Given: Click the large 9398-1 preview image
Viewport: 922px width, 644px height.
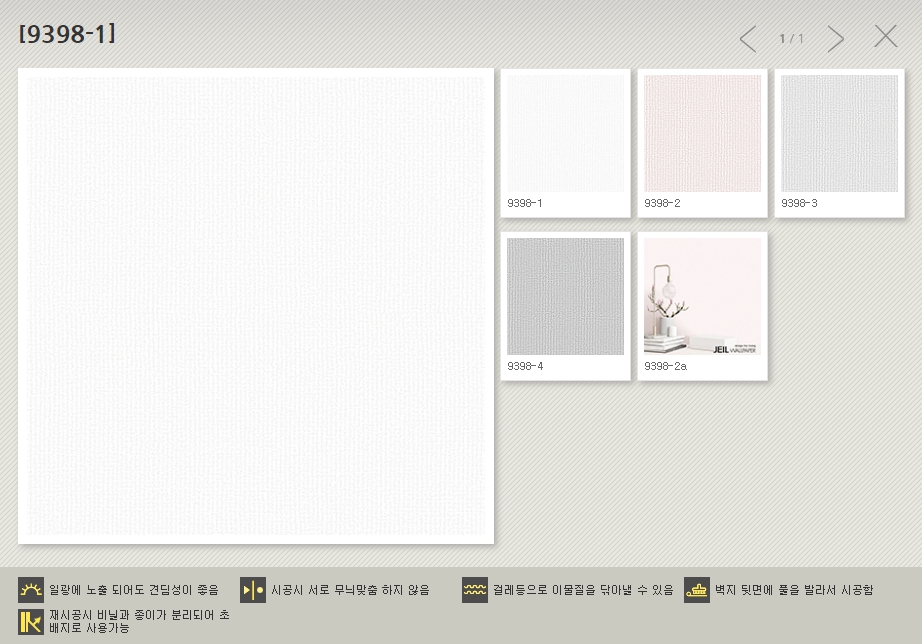Looking at the screenshot, I should (x=256, y=306).
